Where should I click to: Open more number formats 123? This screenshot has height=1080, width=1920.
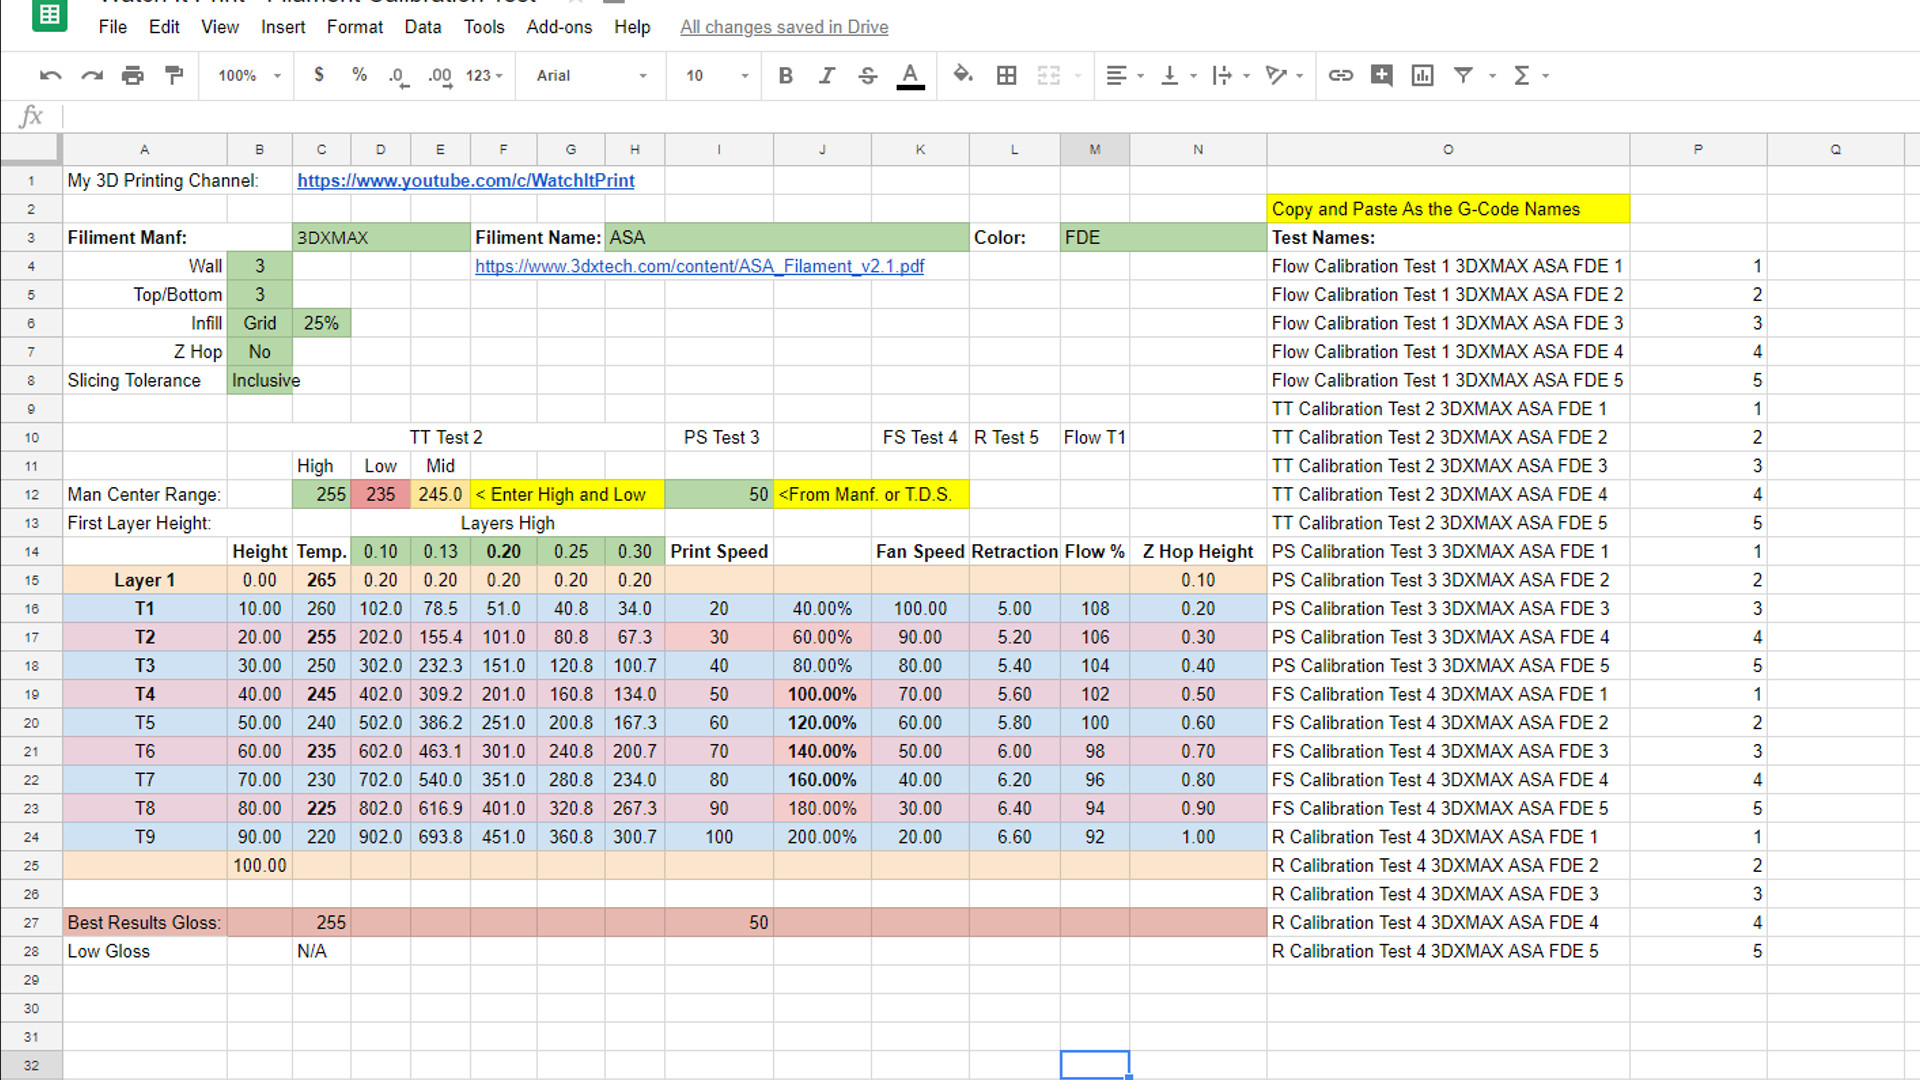click(484, 76)
